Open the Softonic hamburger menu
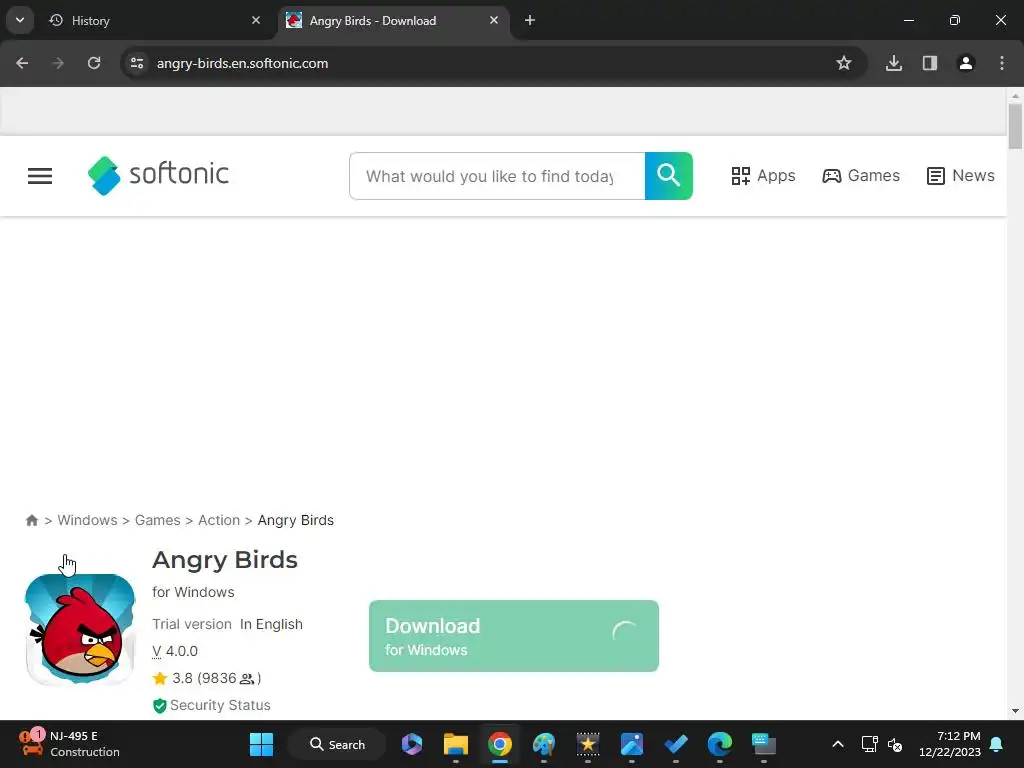 40,176
